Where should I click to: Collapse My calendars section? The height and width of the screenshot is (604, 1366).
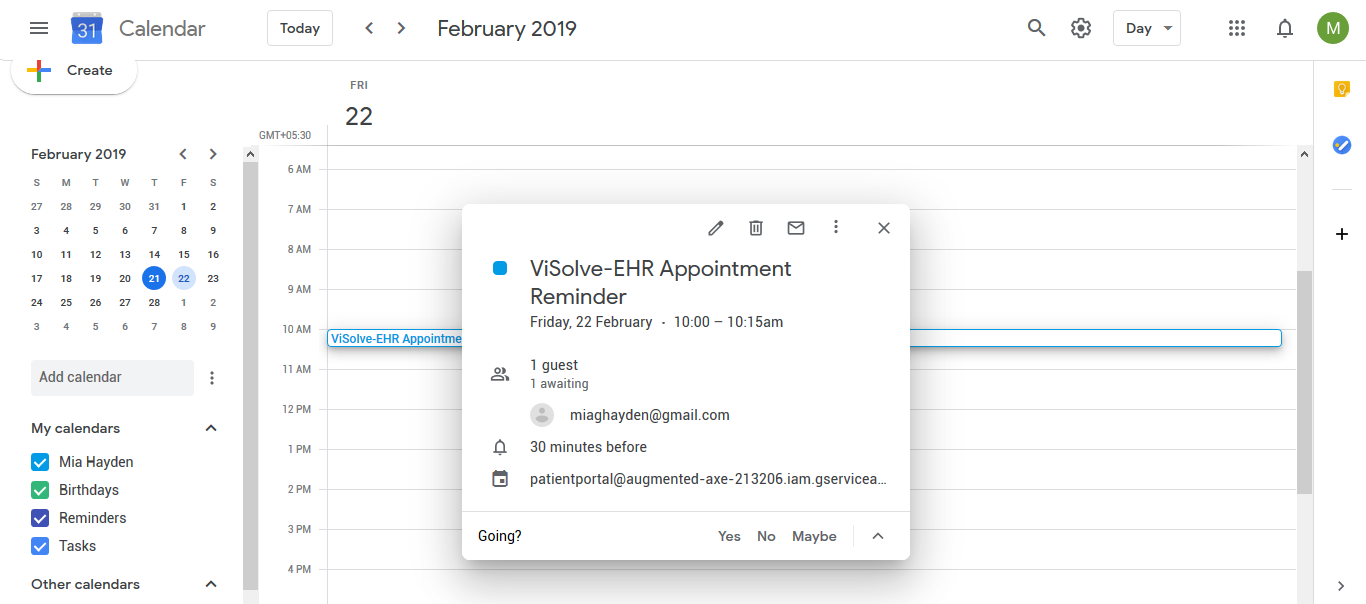pyautogui.click(x=211, y=428)
